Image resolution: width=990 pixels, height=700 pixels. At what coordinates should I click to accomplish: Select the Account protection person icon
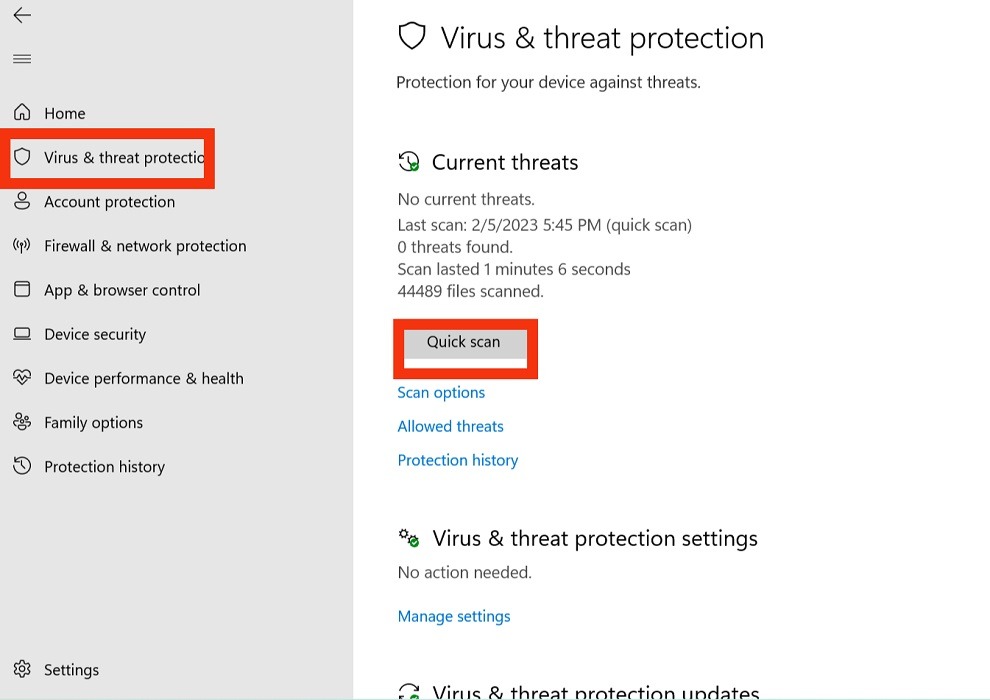[x=22, y=201]
